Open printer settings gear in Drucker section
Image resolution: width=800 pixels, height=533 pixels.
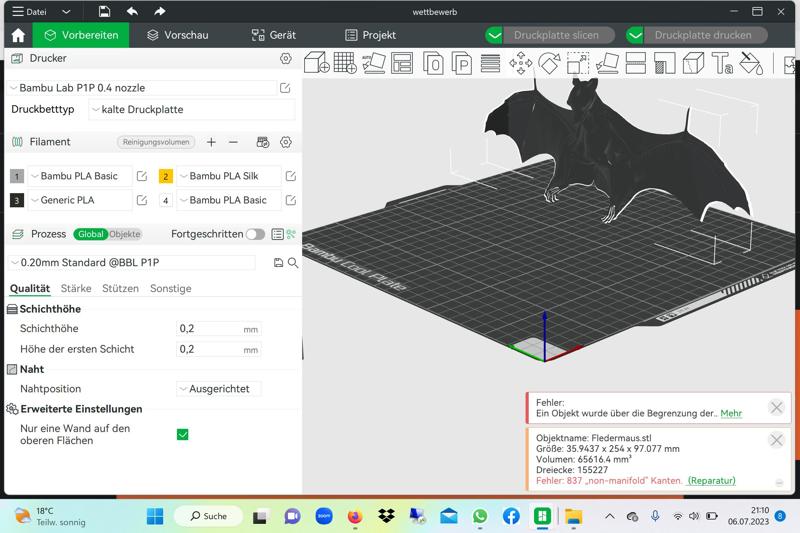click(286, 59)
